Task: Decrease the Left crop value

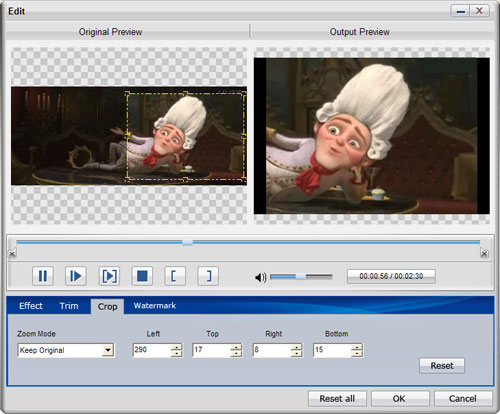Action: click(x=177, y=353)
